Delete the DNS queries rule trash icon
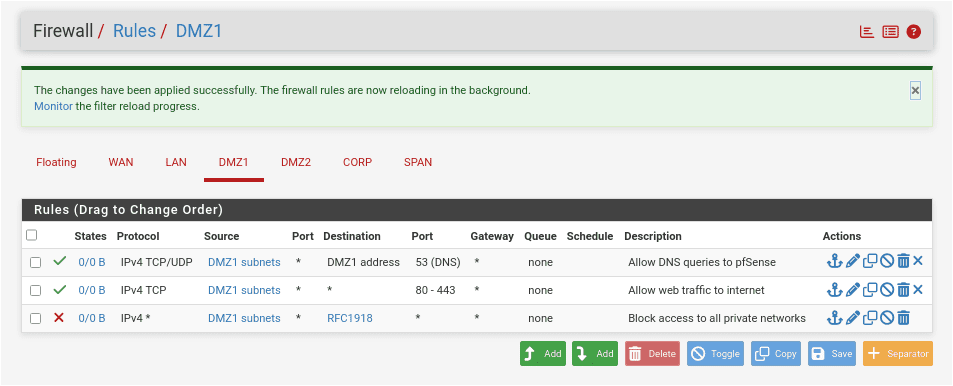This screenshot has height=386, width=953. (x=903, y=261)
